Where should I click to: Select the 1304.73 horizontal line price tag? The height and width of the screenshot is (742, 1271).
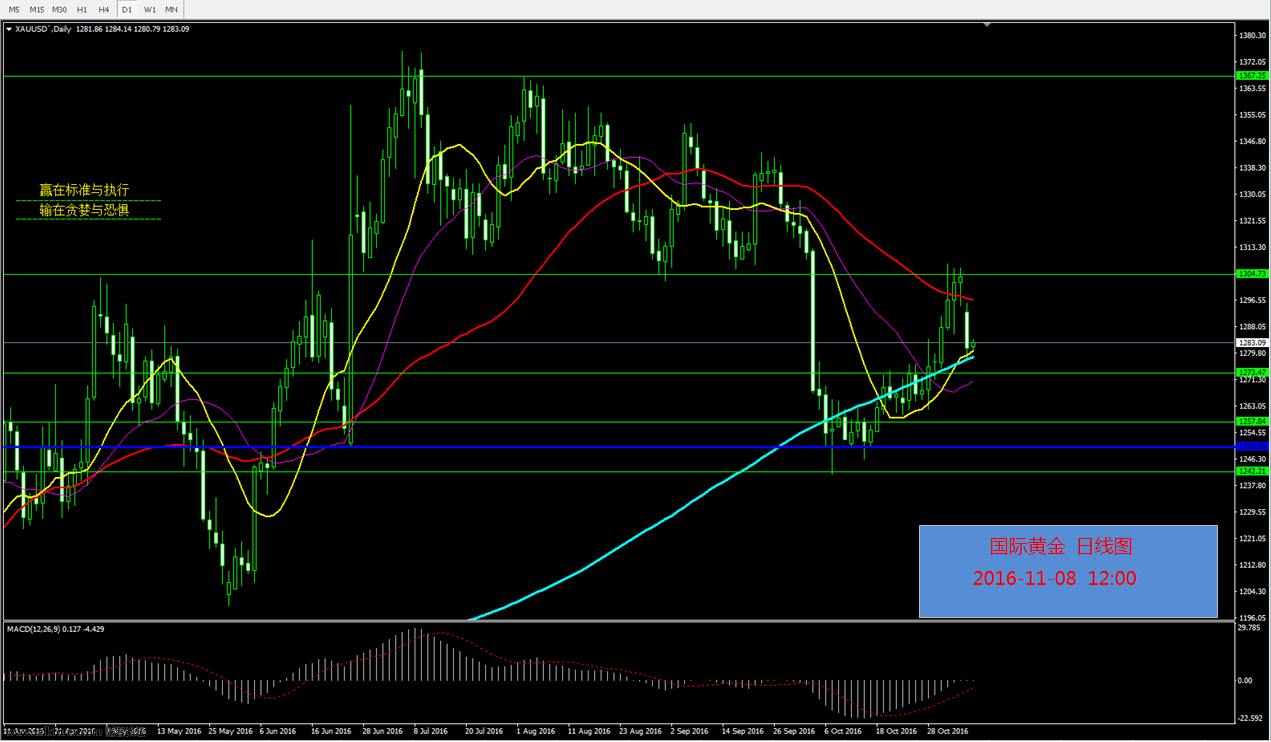pyautogui.click(x=1252, y=273)
